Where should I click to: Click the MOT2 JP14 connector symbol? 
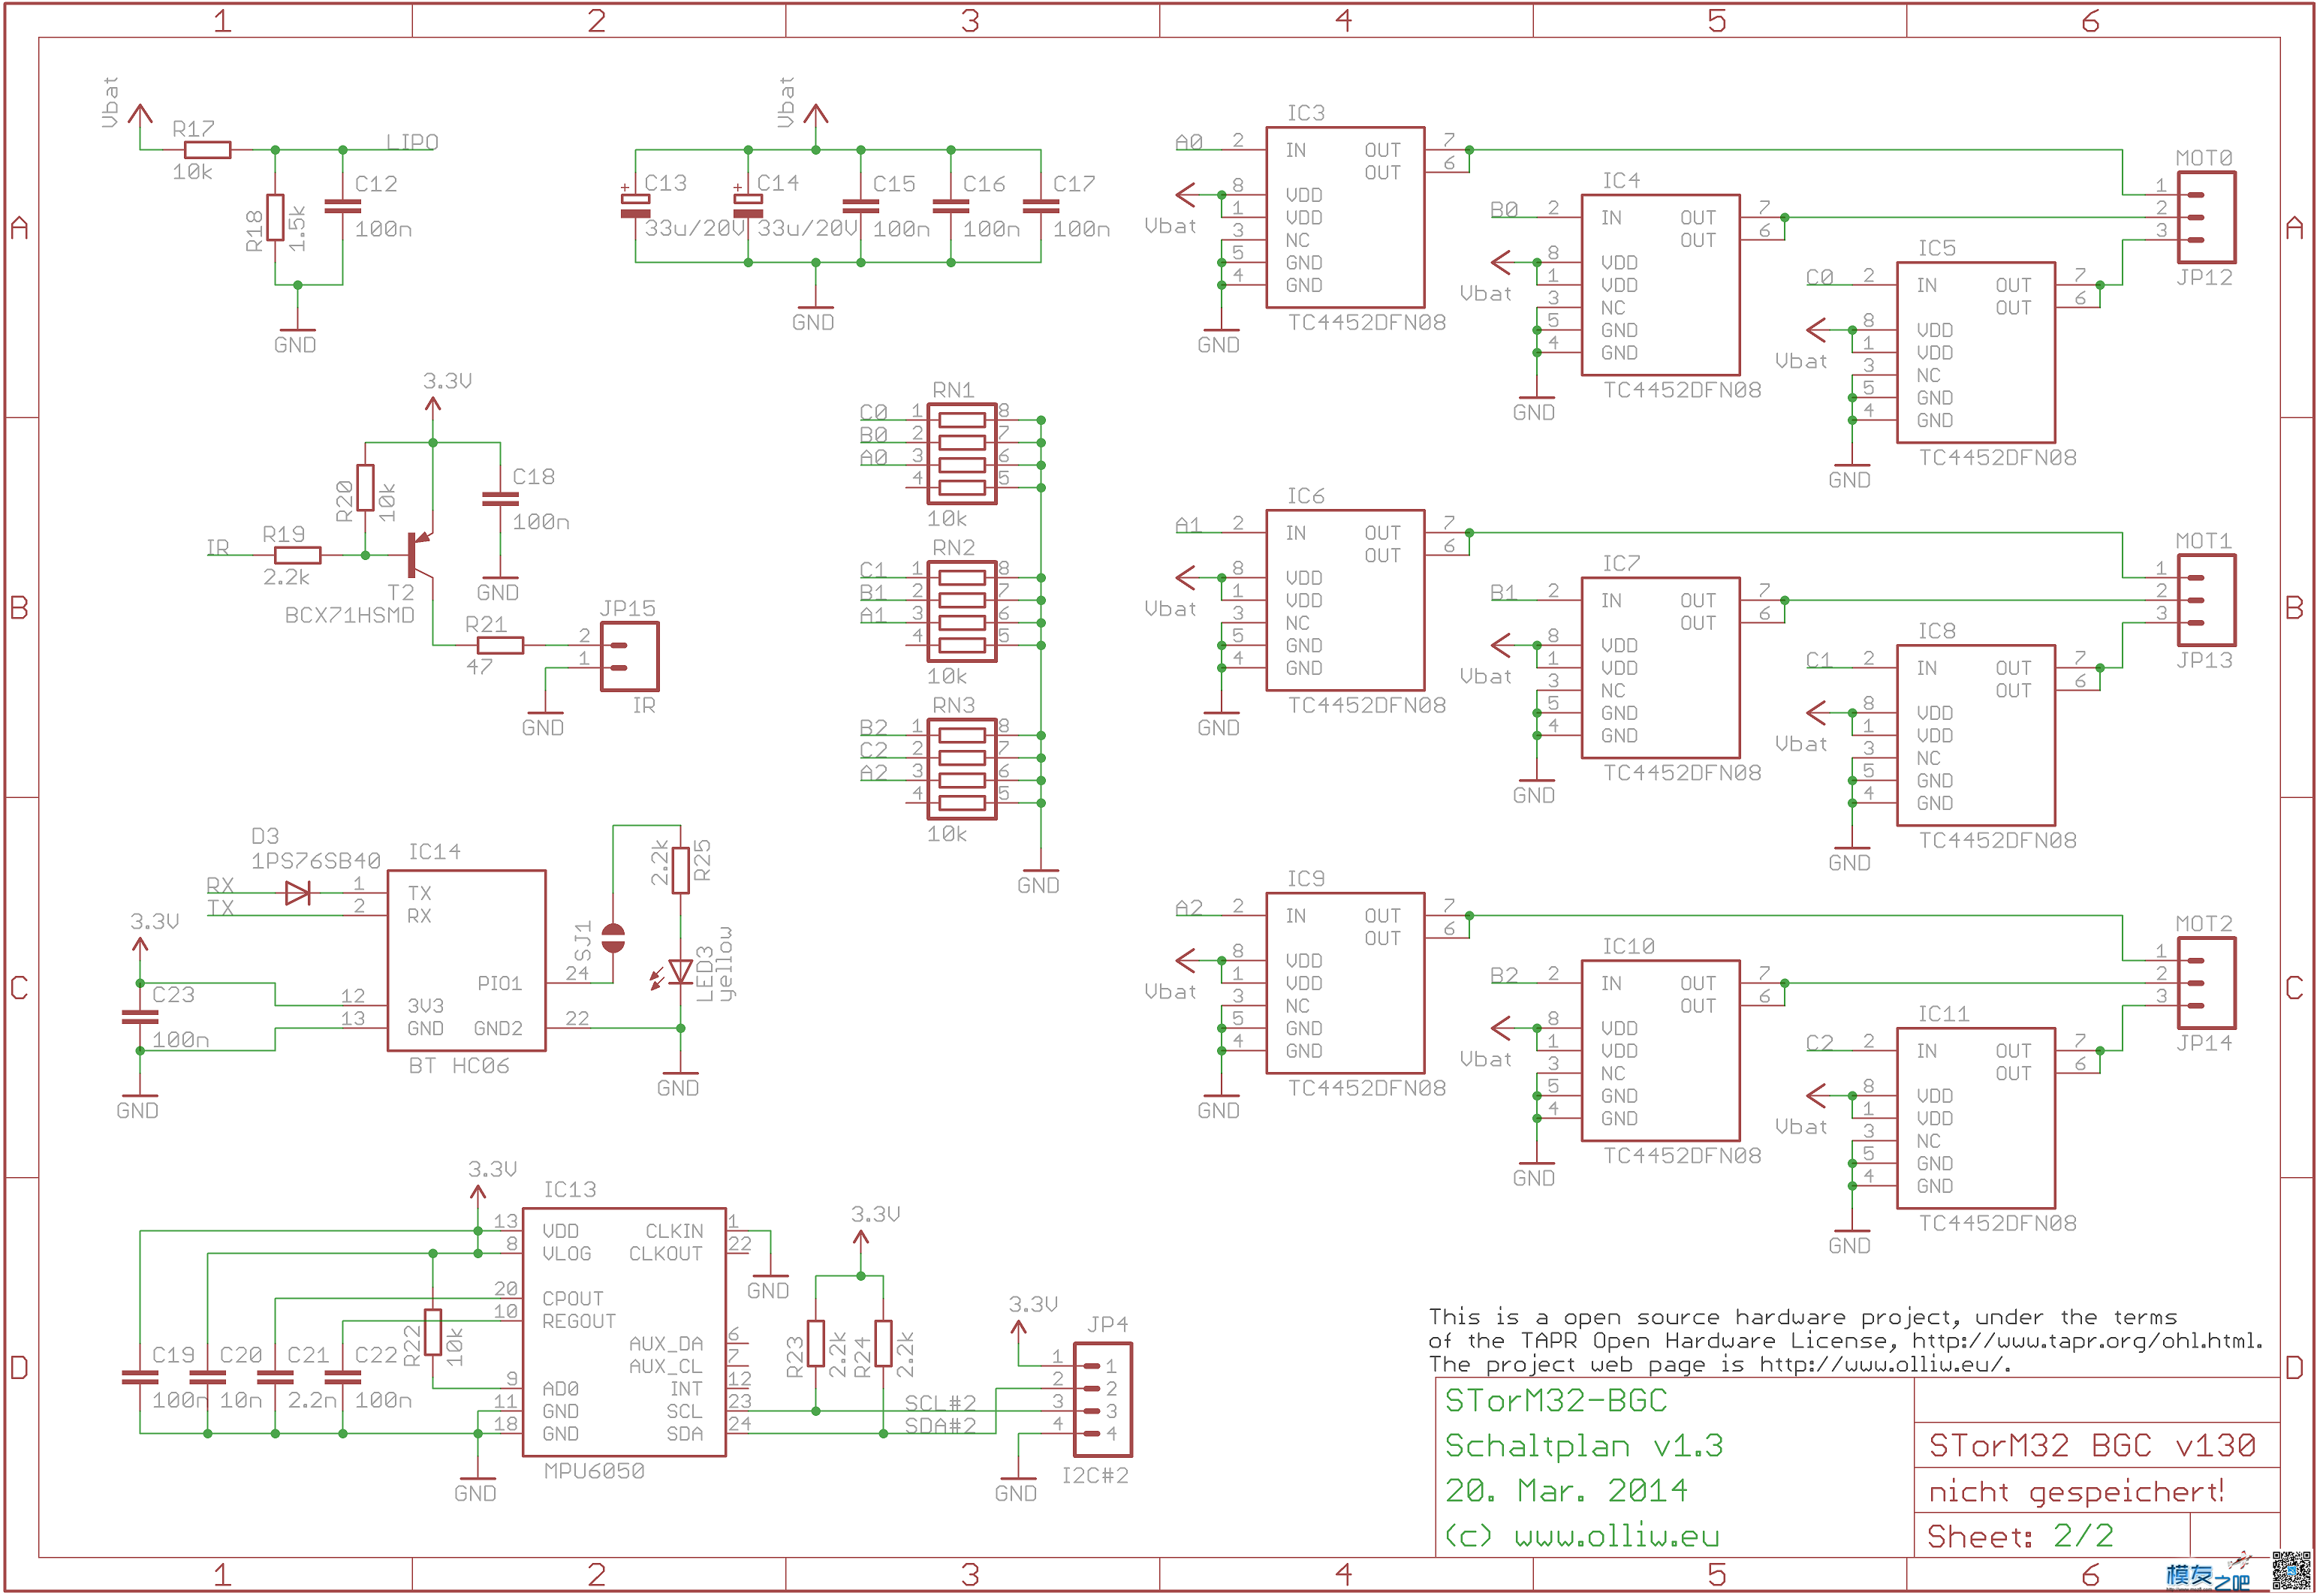click(2207, 983)
